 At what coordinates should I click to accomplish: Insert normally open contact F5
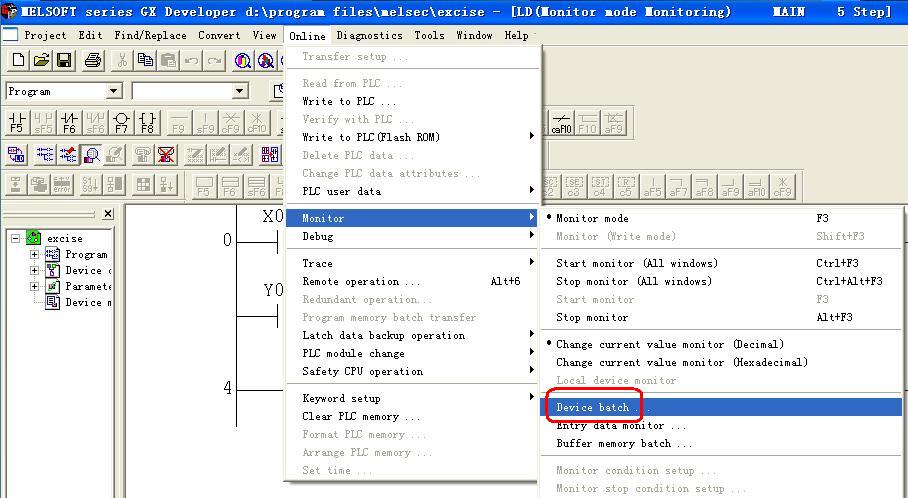(17, 123)
